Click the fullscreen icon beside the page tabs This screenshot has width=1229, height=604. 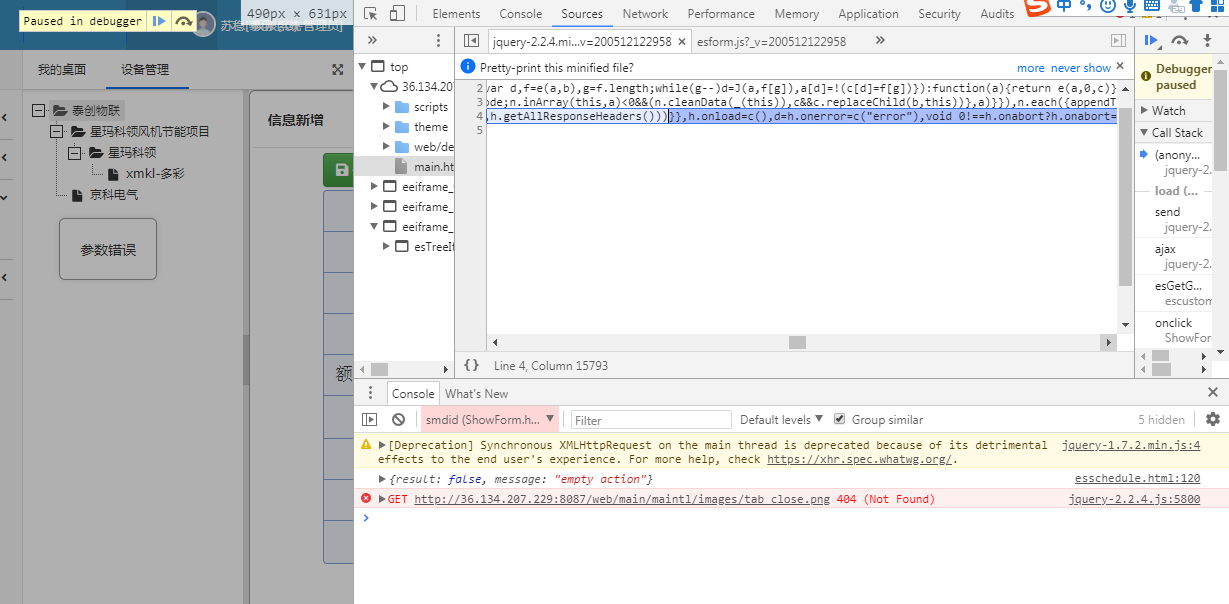pyautogui.click(x=337, y=70)
